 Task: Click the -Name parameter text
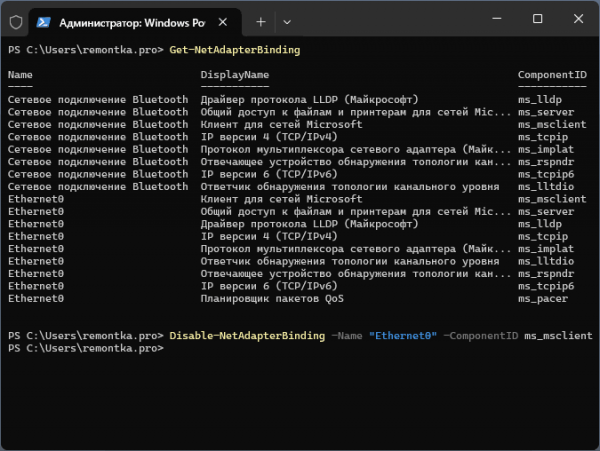click(347, 336)
